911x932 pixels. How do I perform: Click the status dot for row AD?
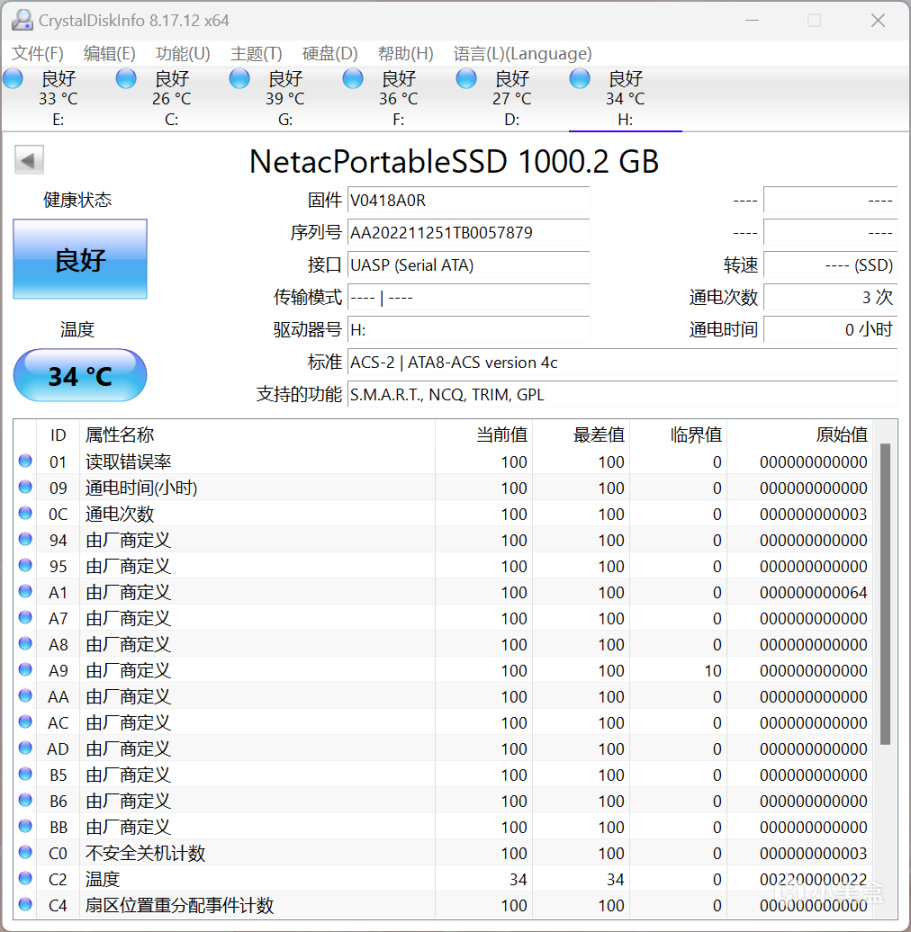[x=25, y=748]
